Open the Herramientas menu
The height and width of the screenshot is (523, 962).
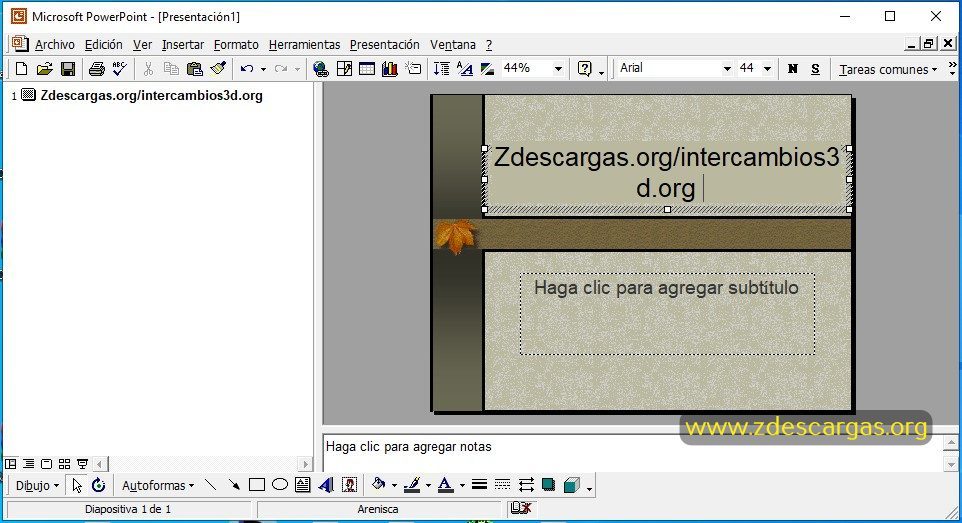(x=304, y=45)
